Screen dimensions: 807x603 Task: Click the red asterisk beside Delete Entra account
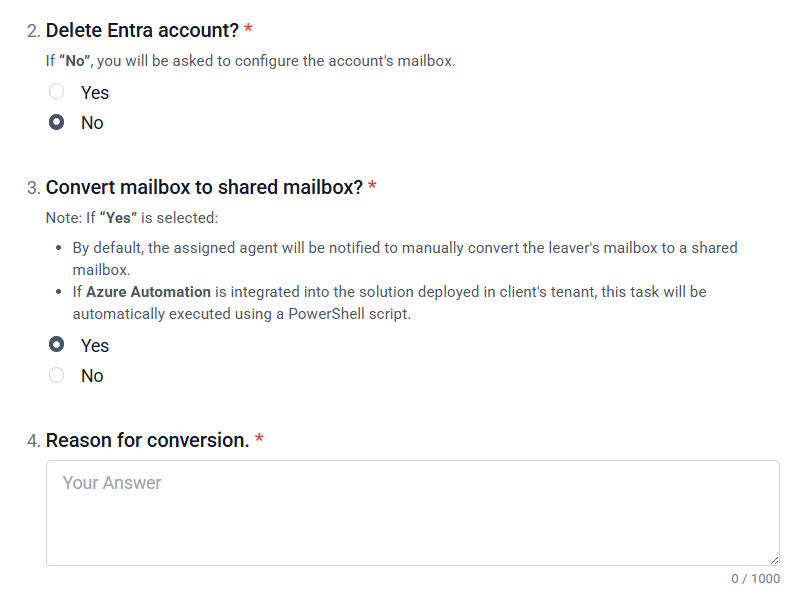248,31
